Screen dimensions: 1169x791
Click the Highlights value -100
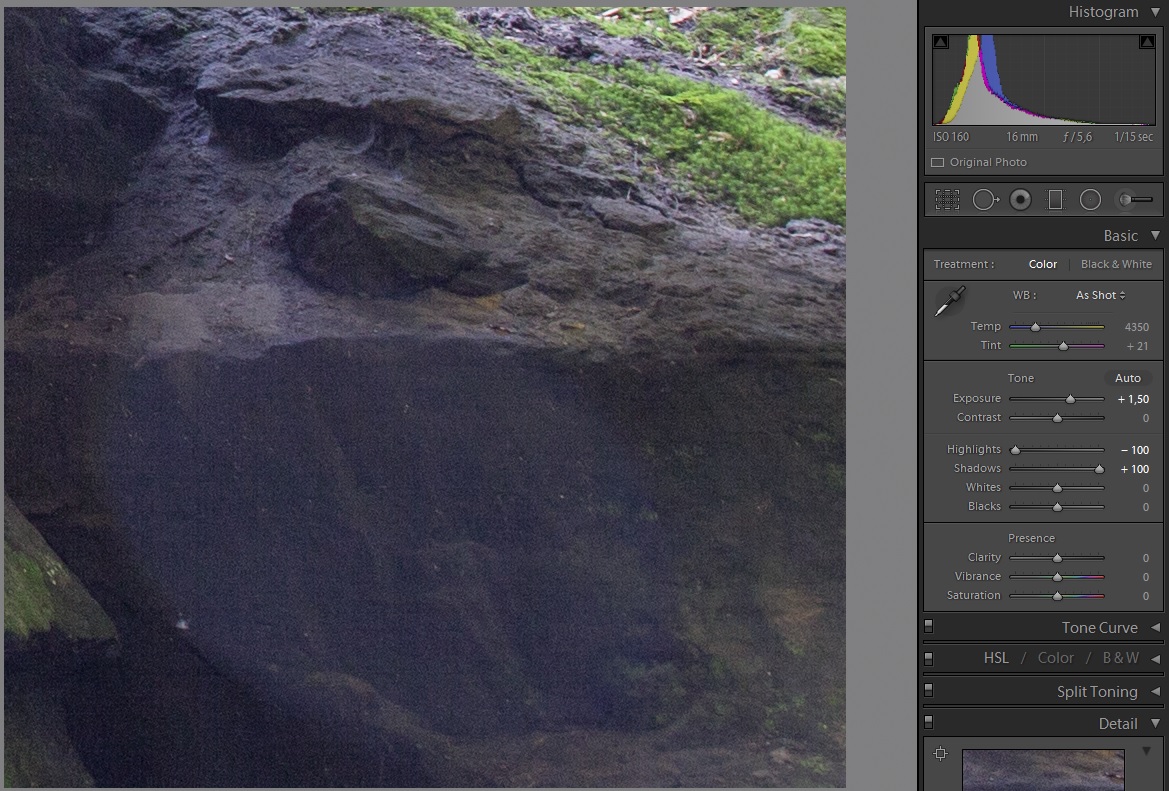[x=1135, y=450]
